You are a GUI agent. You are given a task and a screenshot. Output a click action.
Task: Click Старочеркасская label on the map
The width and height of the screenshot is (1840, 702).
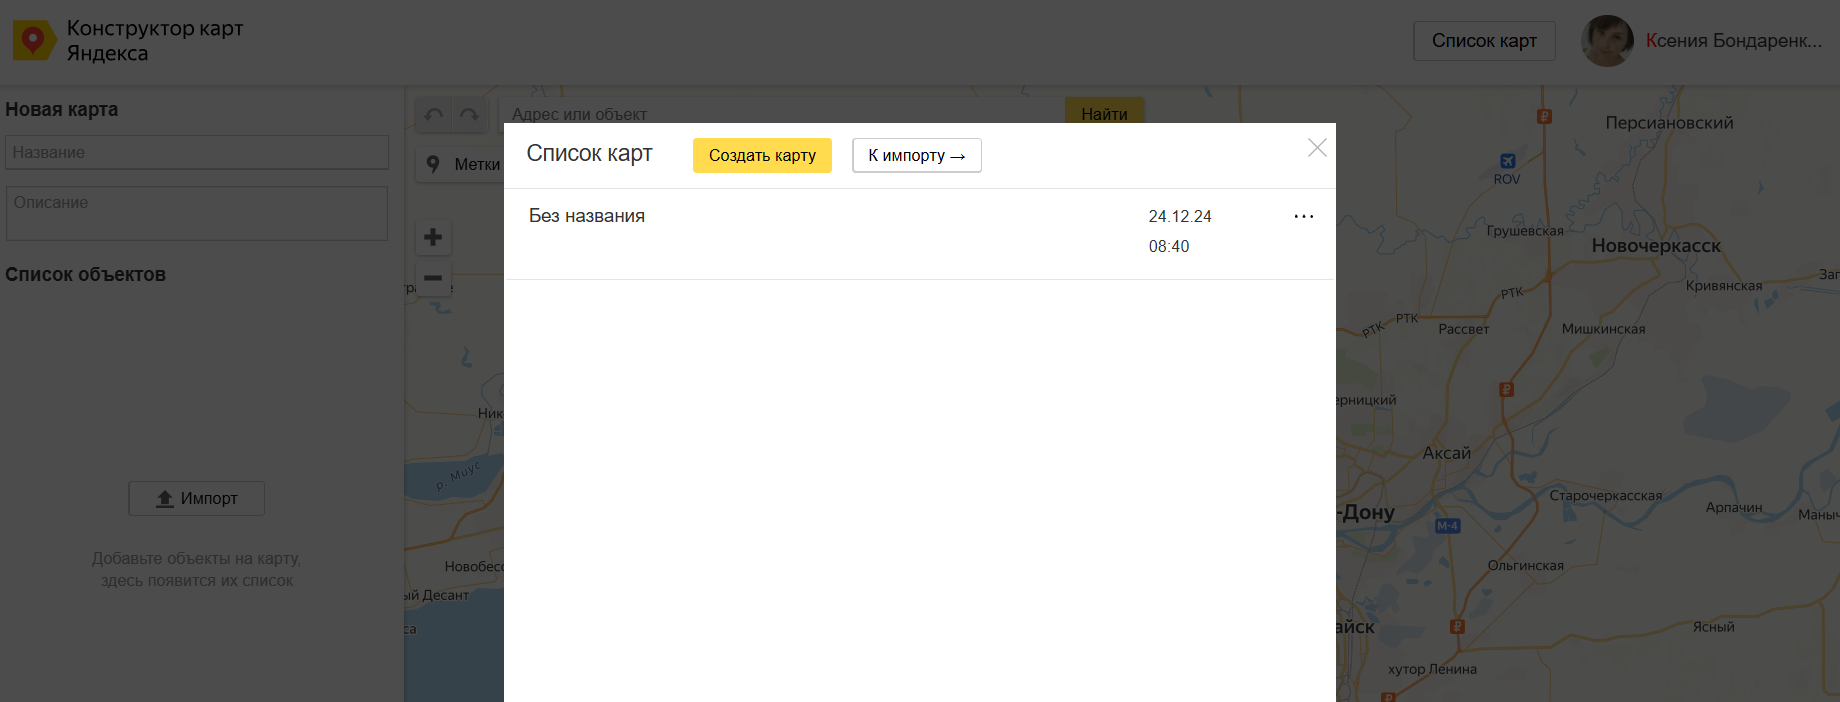pyautogui.click(x=1606, y=496)
